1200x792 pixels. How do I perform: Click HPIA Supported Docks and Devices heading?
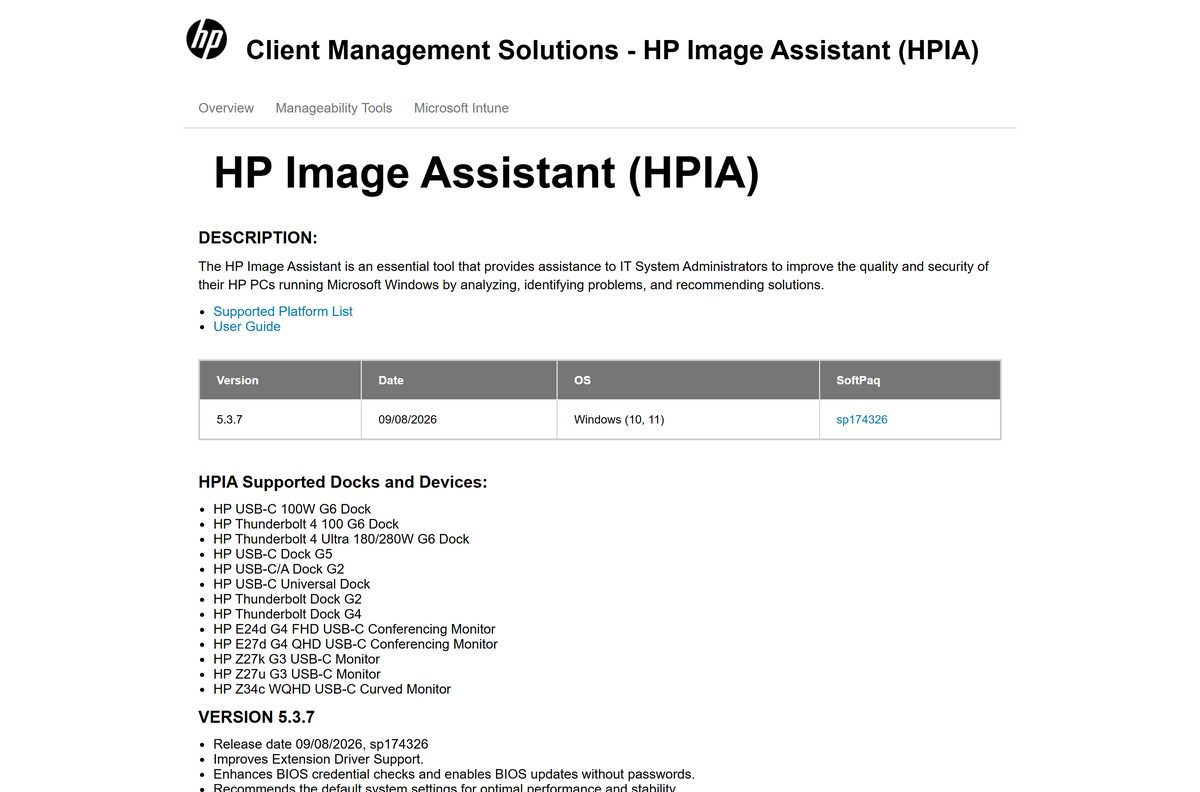click(343, 482)
